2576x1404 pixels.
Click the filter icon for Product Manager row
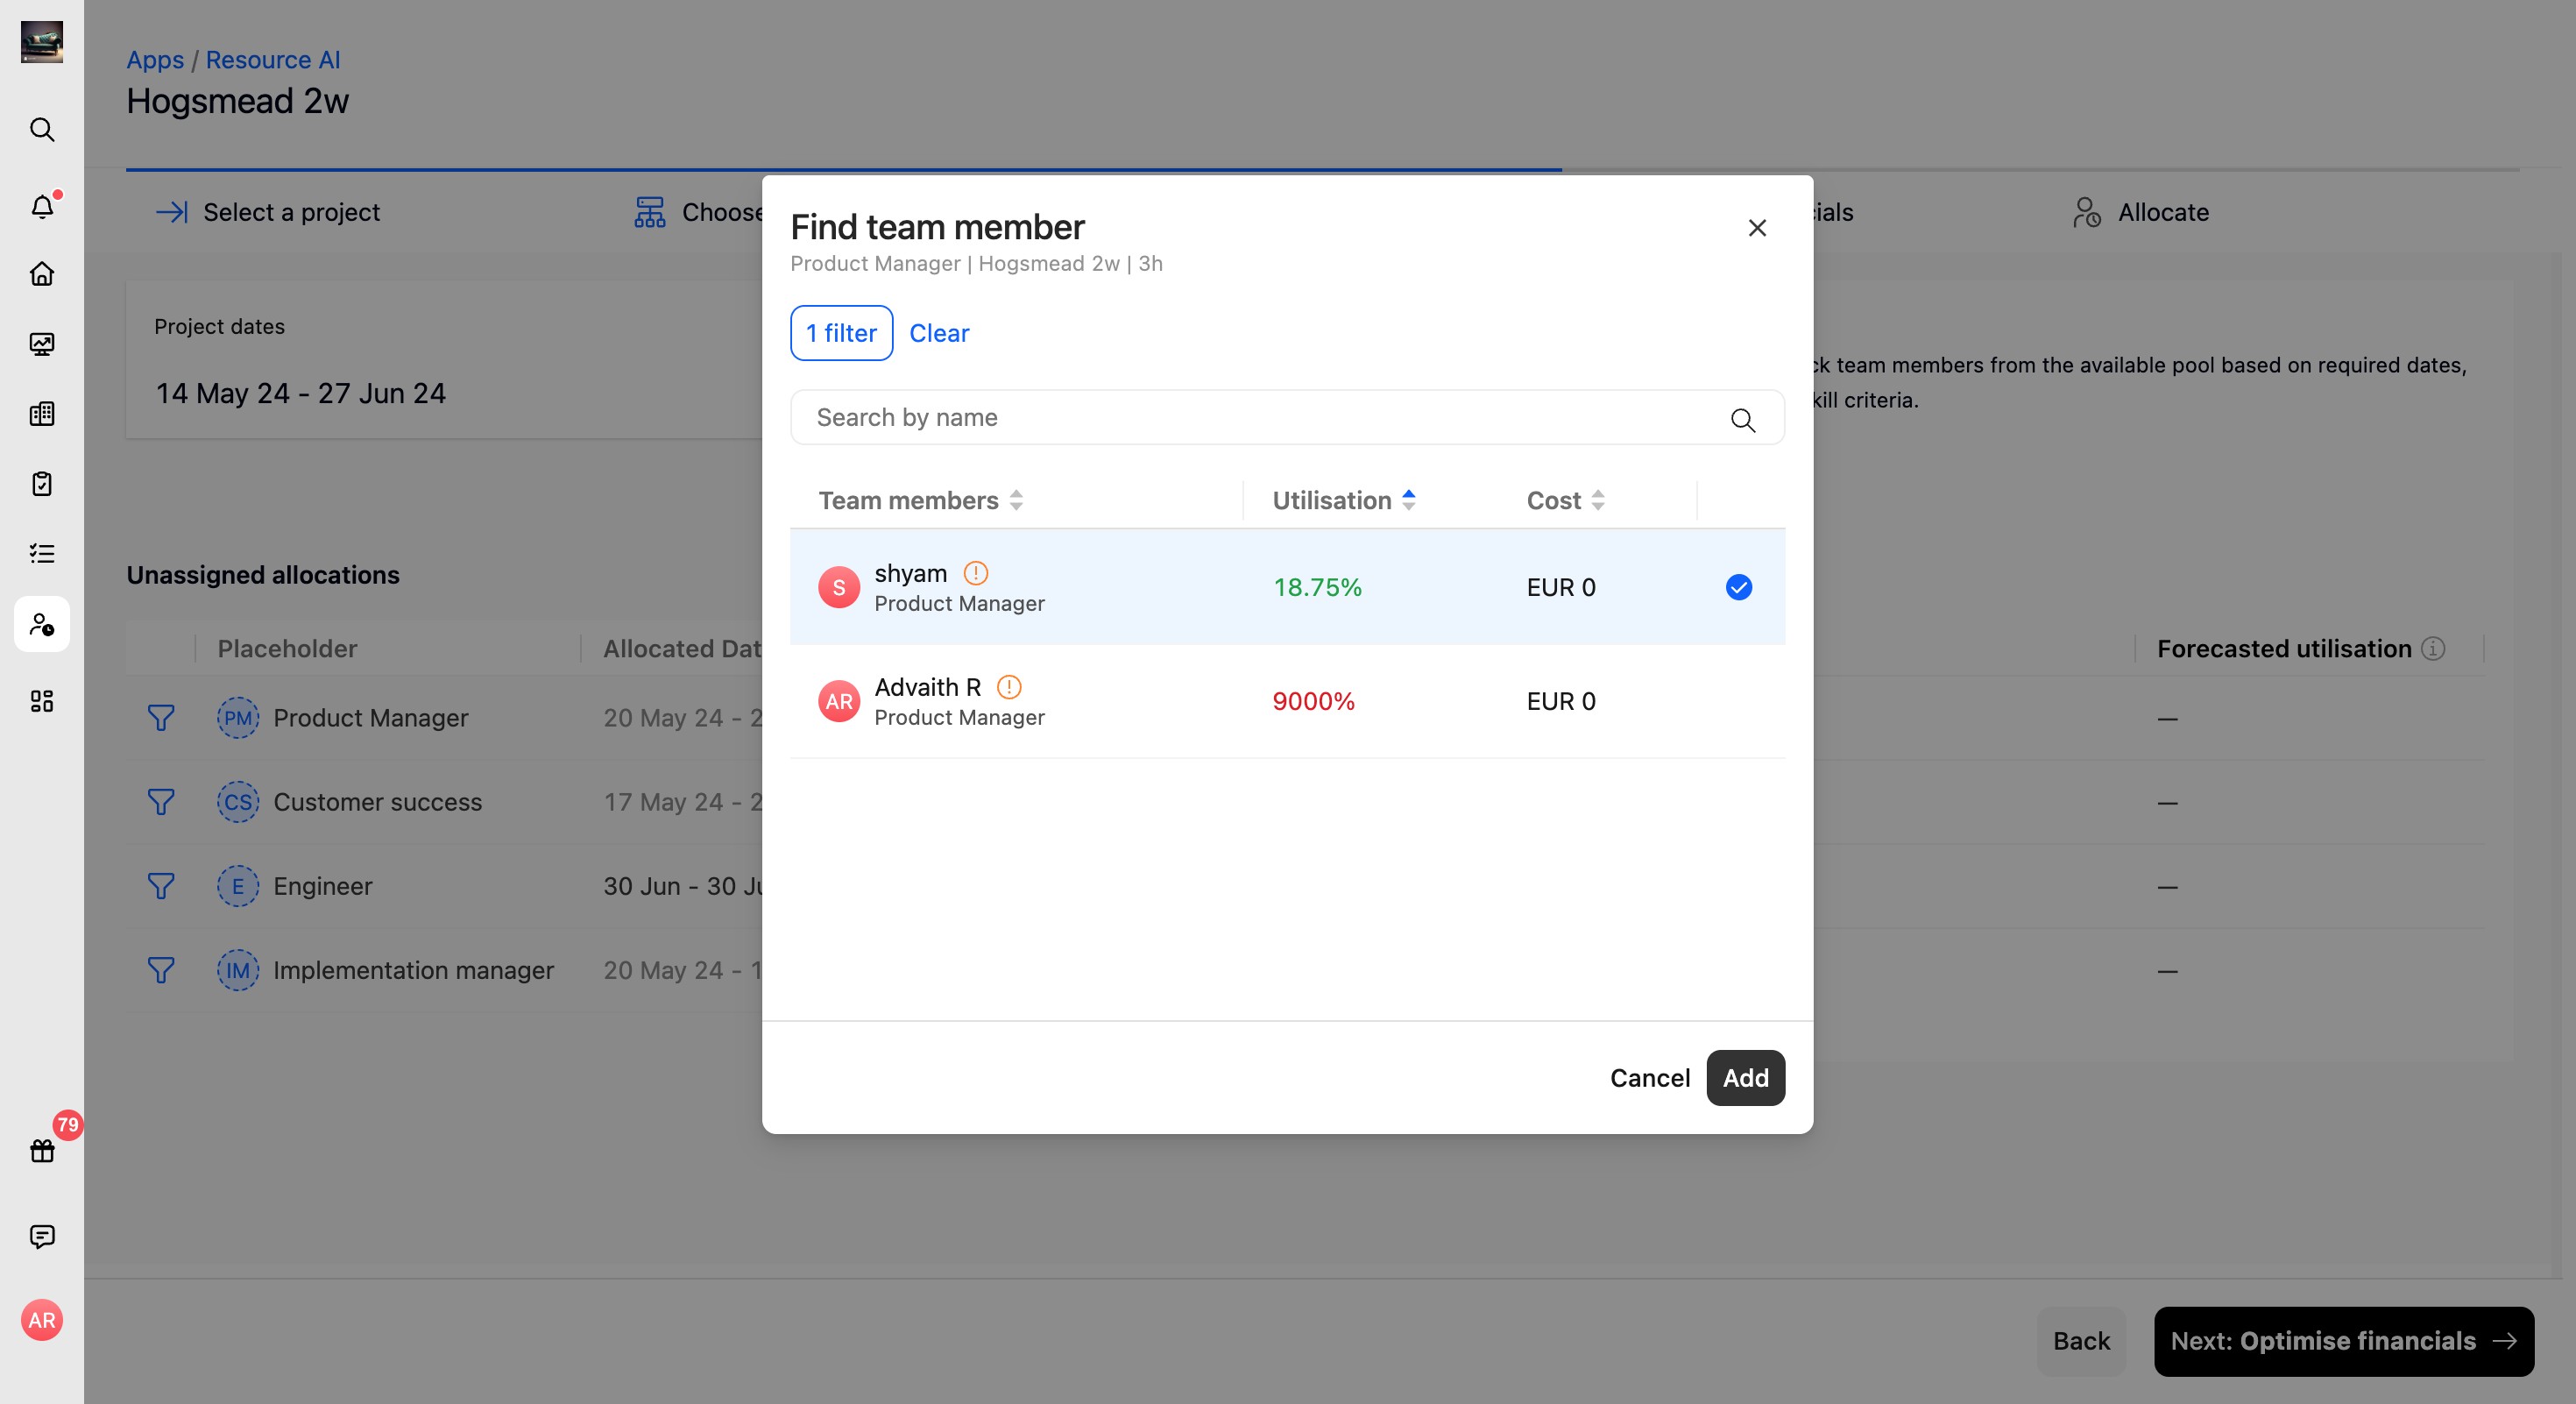[161, 718]
